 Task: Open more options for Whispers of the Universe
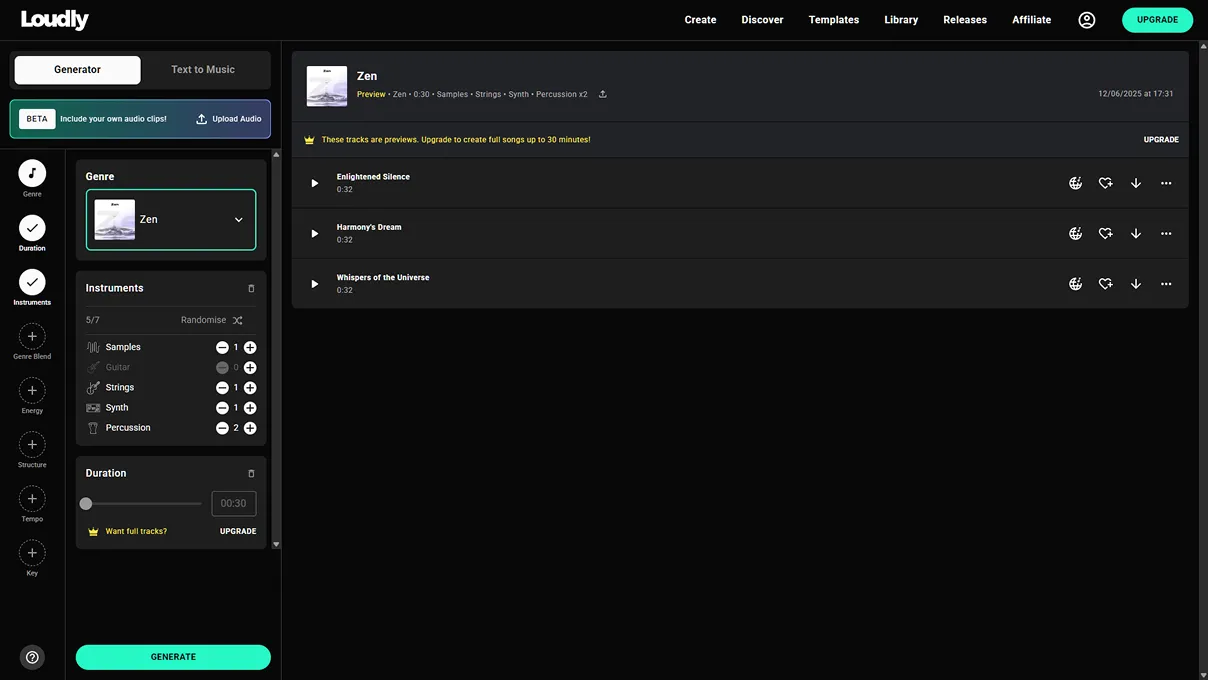1166,284
